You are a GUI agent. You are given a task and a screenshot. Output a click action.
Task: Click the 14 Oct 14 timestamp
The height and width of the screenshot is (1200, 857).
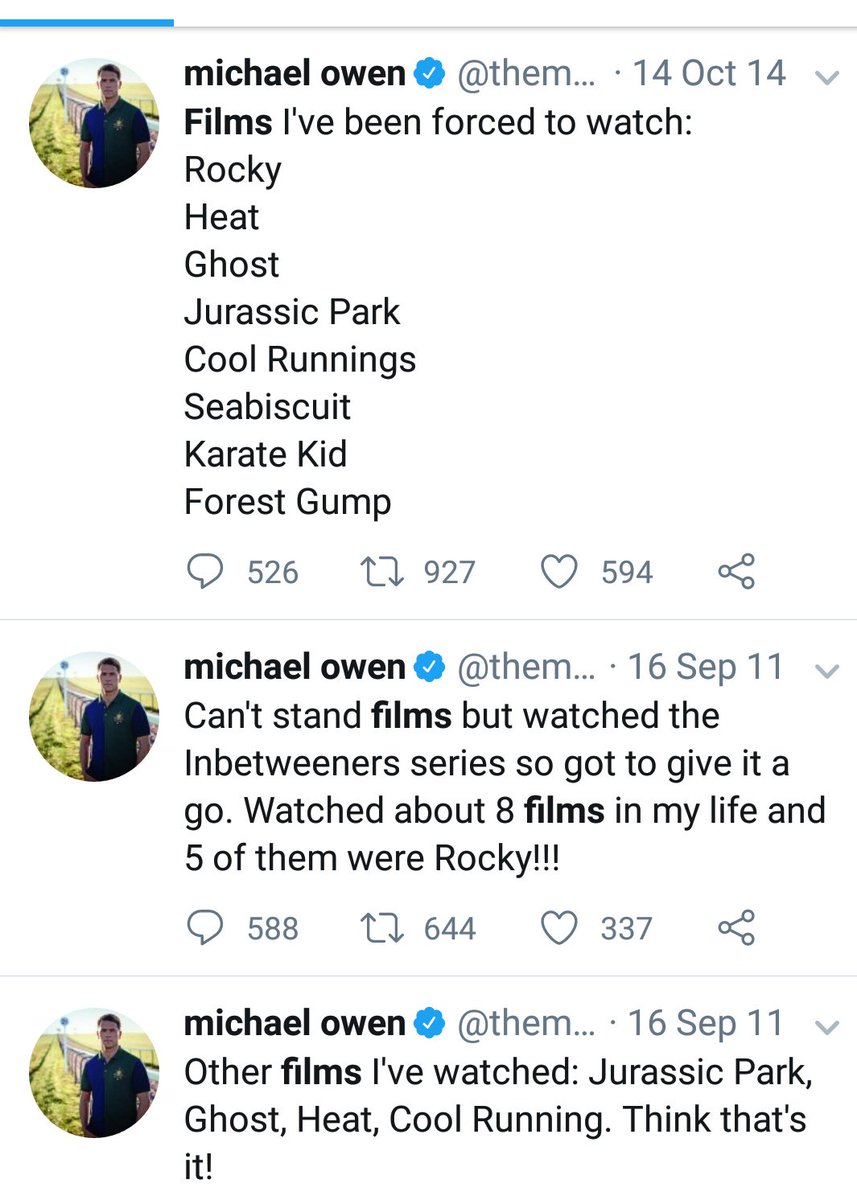tap(709, 74)
